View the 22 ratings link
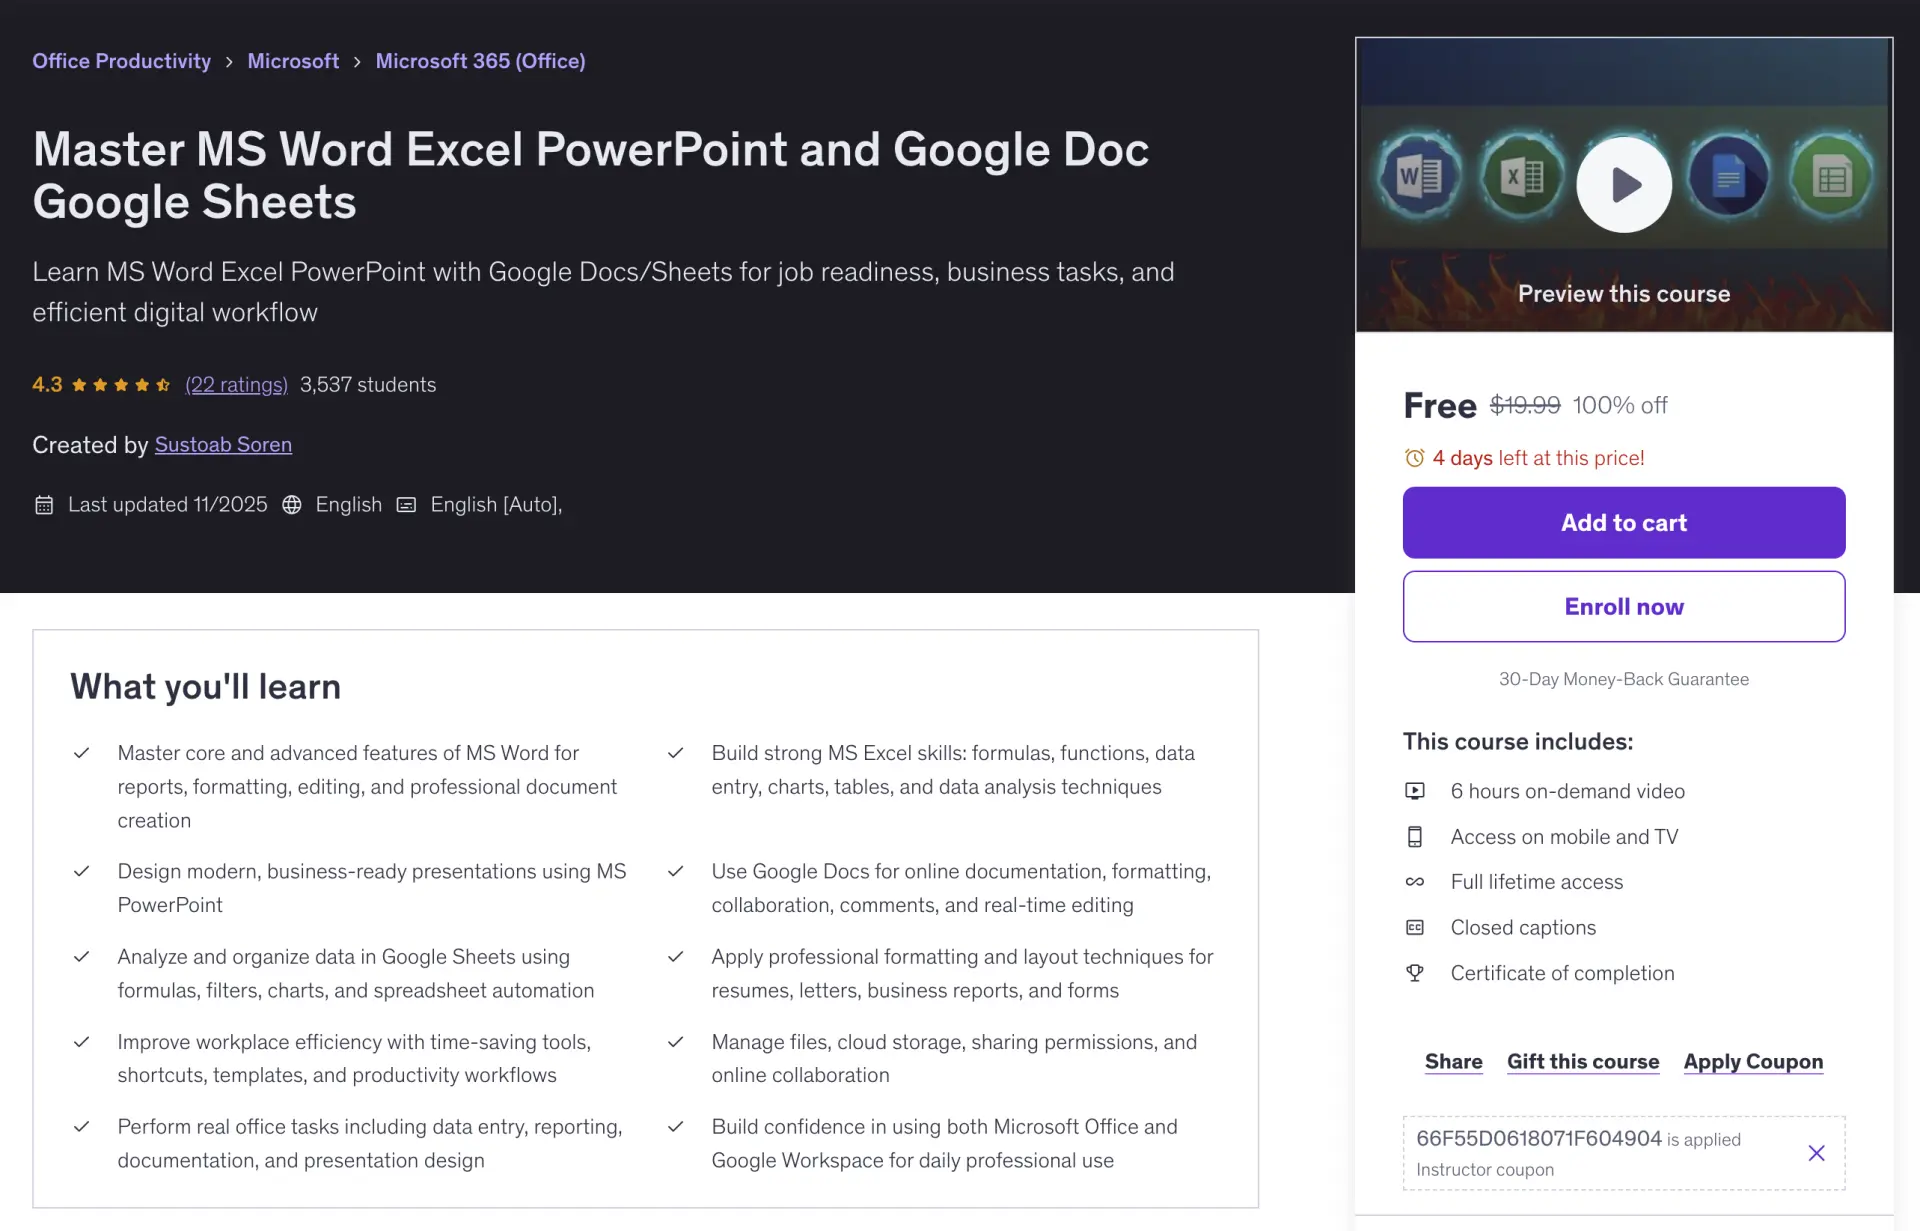Image resolution: width=1920 pixels, height=1231 pixels. click(x=236, y=385)
